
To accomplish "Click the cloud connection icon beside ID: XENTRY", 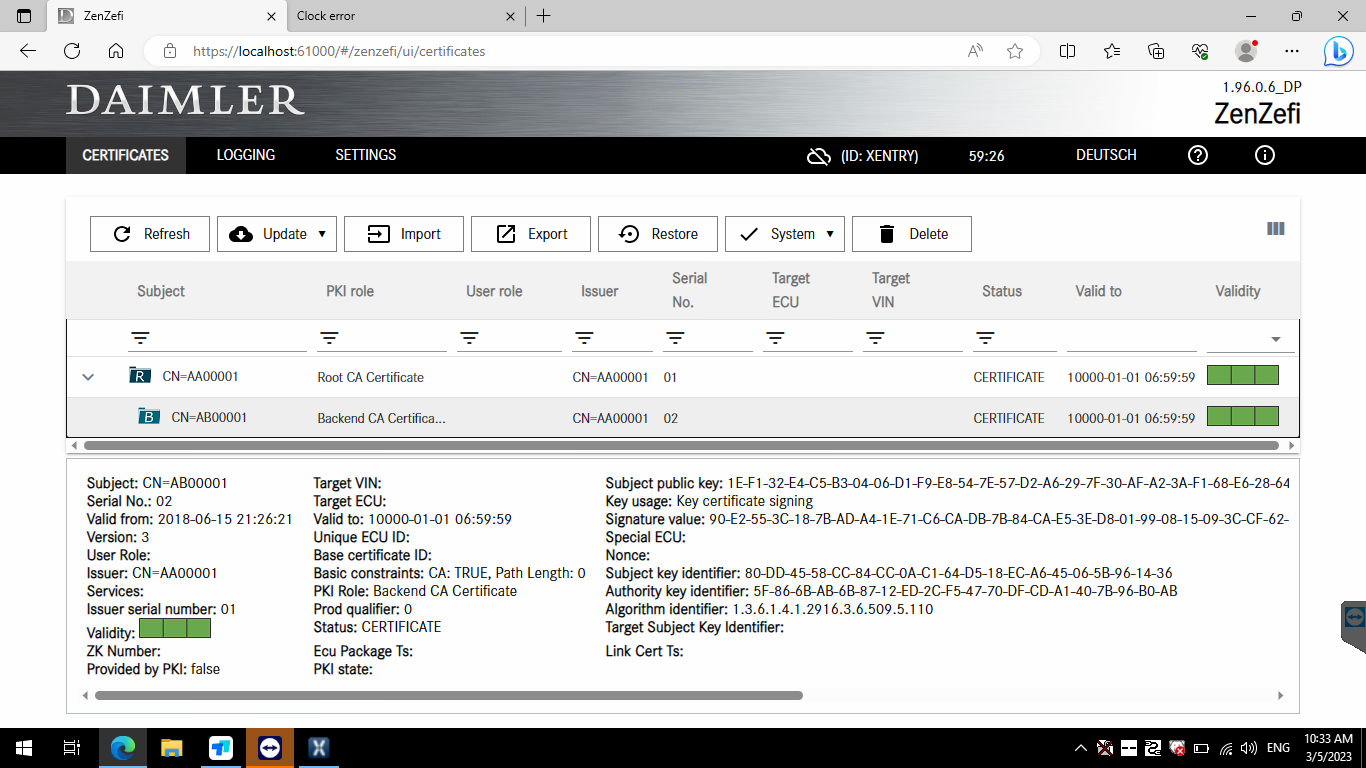I will pyautogui.click(x=818, y=155).
